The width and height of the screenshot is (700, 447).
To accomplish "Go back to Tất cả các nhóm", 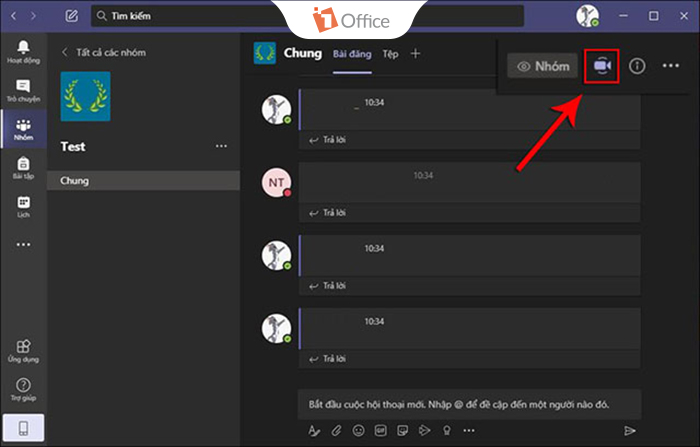I will click(x=104, y=52).
